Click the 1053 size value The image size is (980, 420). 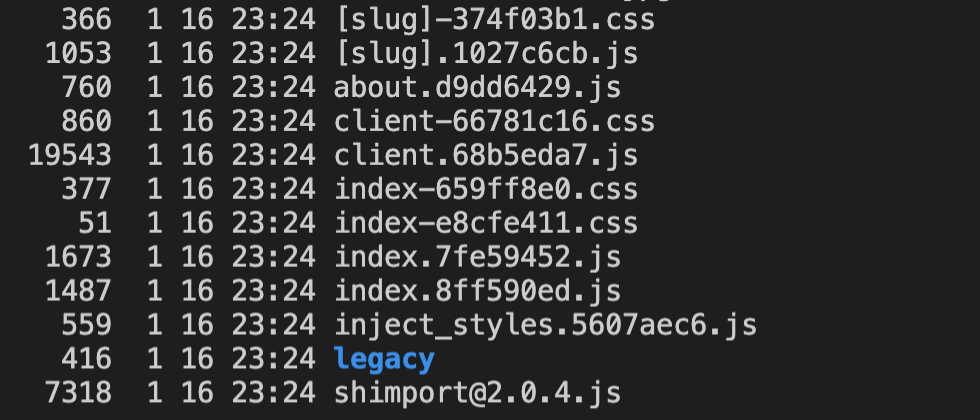tap(79, 53)
